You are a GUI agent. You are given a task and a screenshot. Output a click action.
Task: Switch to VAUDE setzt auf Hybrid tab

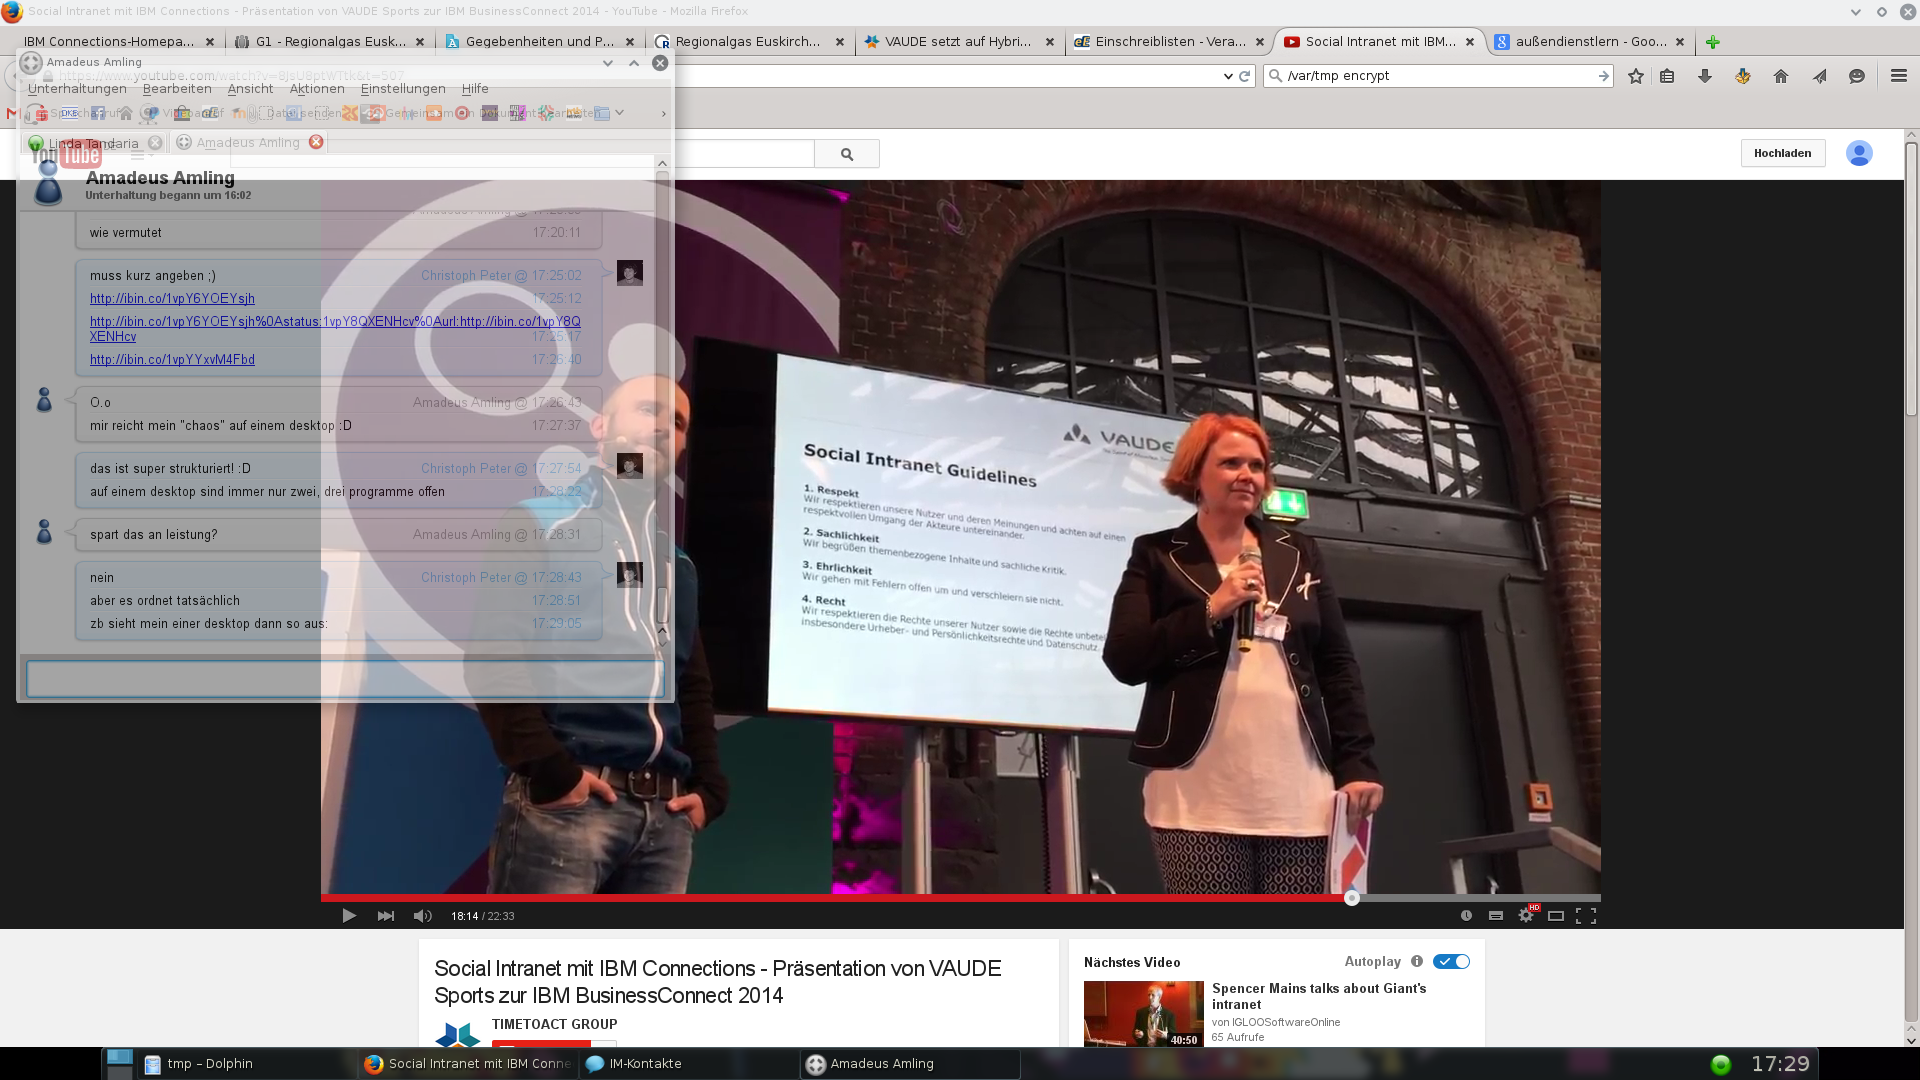pos(960,42)
